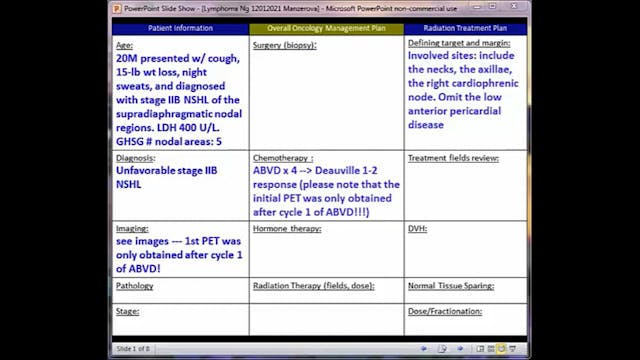Image resolution: width=640 pixels, height=360 pixels.
Task: Click the 'Treatment fields review:' label
Action: (x=453, y=158)
